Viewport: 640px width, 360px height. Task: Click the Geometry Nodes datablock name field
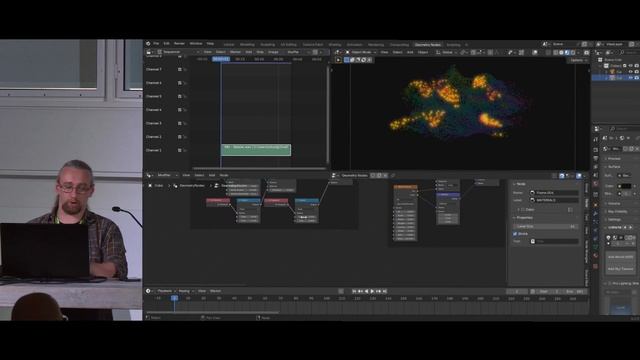click(x=355, y=176)
